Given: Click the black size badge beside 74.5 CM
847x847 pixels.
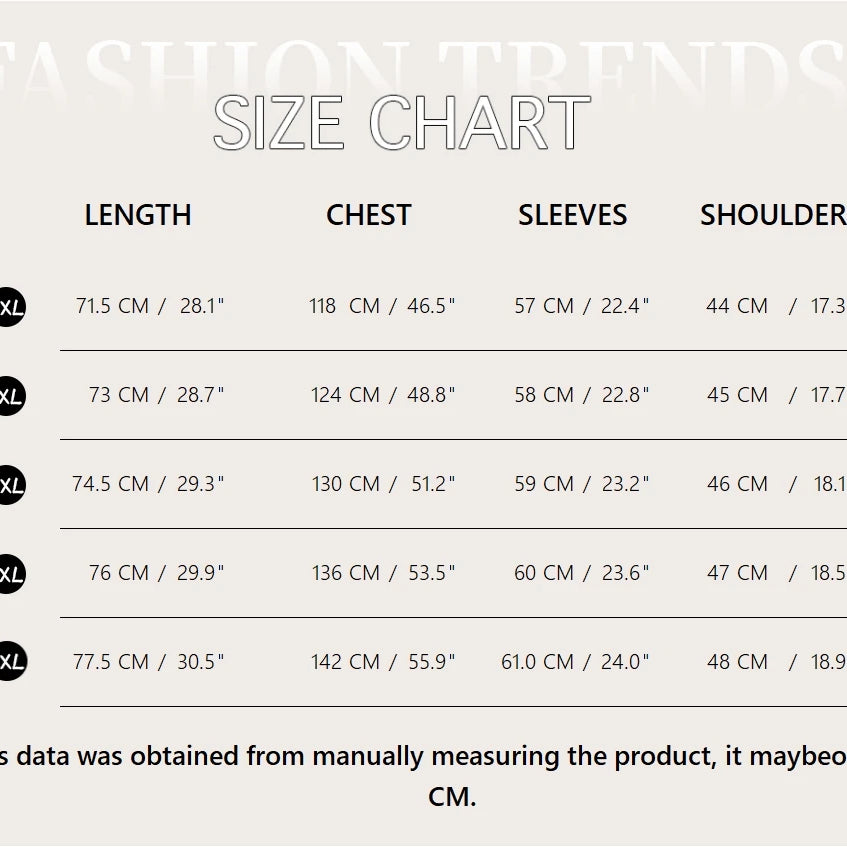Looking at the screenshot, I should pos(10,484).
